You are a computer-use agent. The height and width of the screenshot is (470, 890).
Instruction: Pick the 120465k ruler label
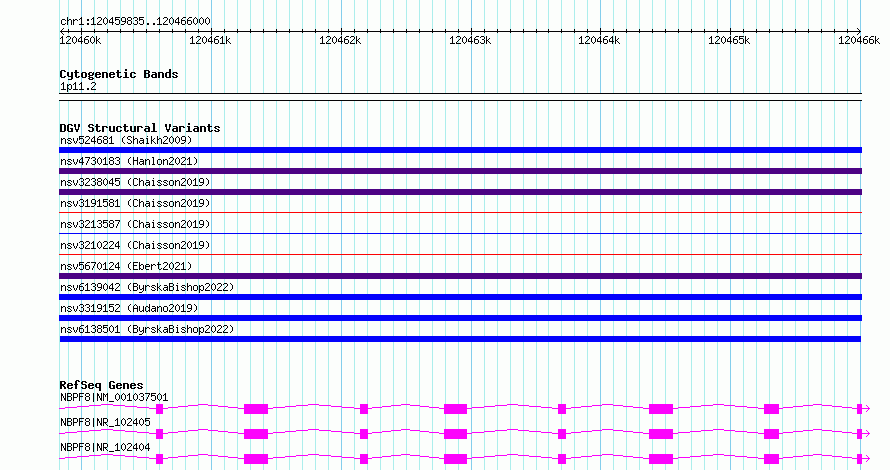pos(729,40)
